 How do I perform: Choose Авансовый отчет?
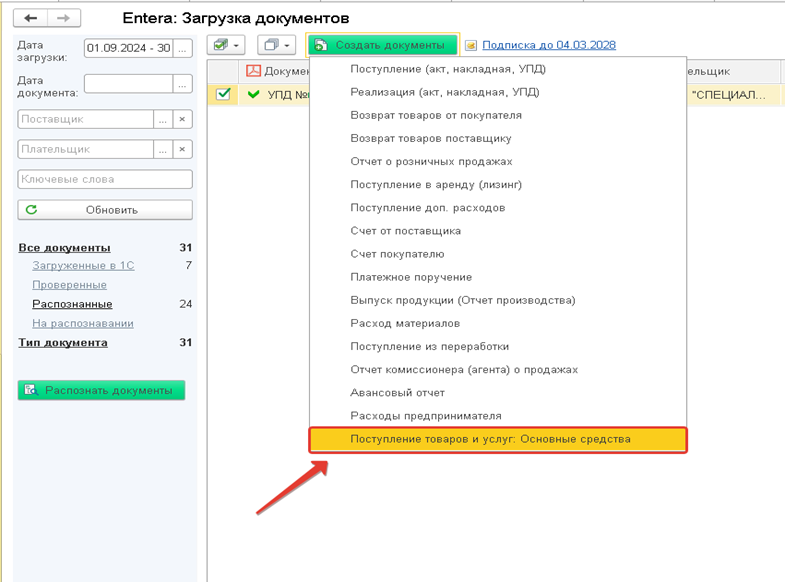click(498, 393)
